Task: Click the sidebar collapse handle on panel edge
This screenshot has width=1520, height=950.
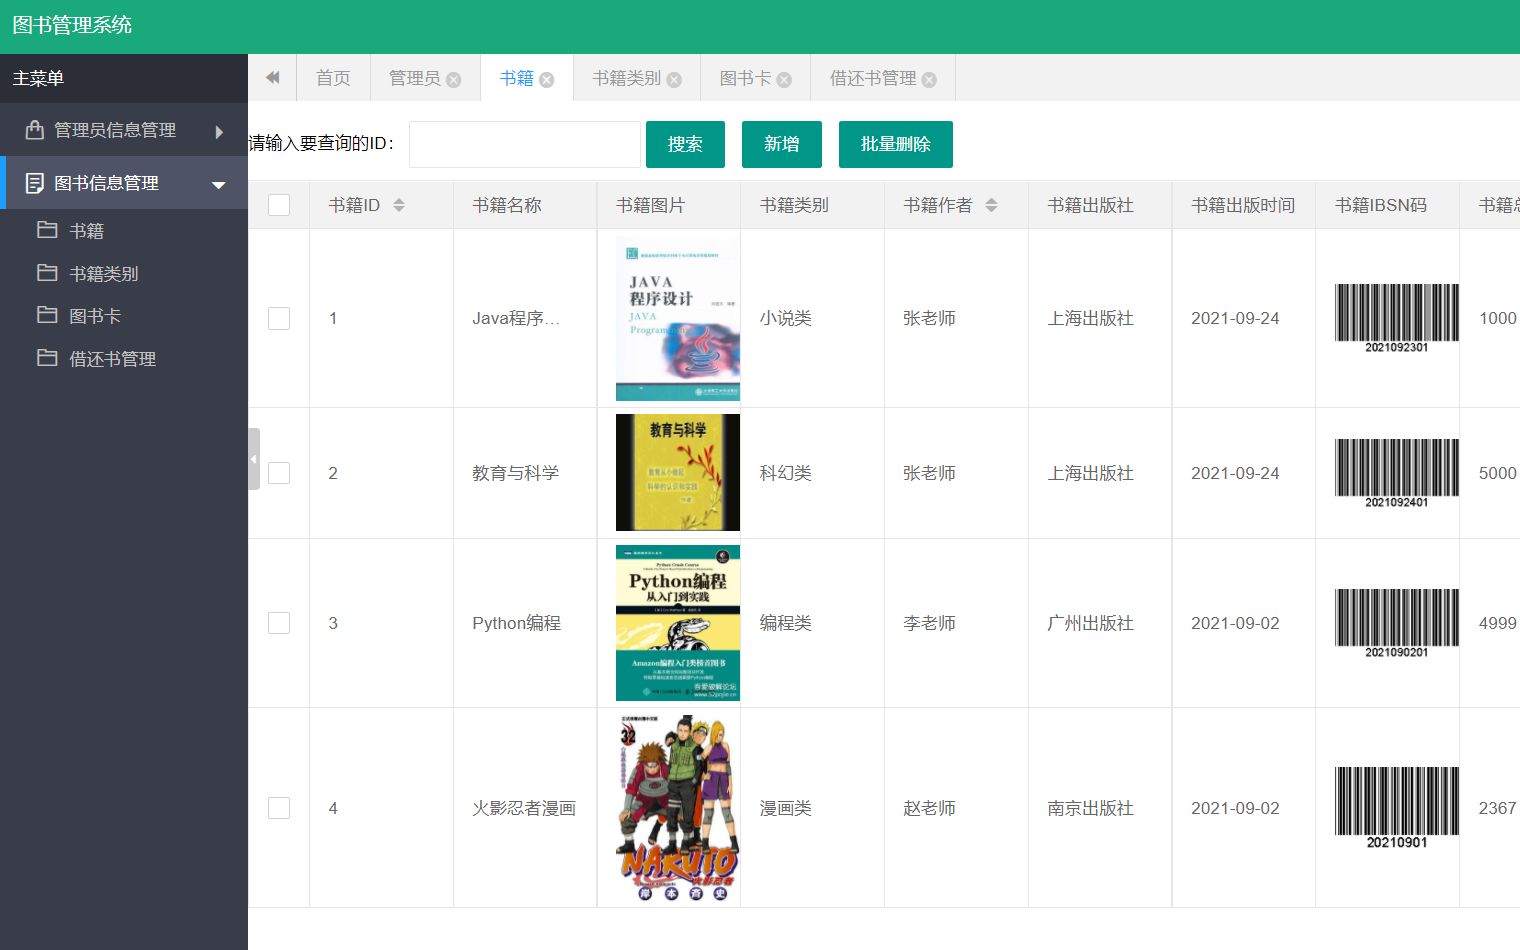Action: (x=254, y=458)
